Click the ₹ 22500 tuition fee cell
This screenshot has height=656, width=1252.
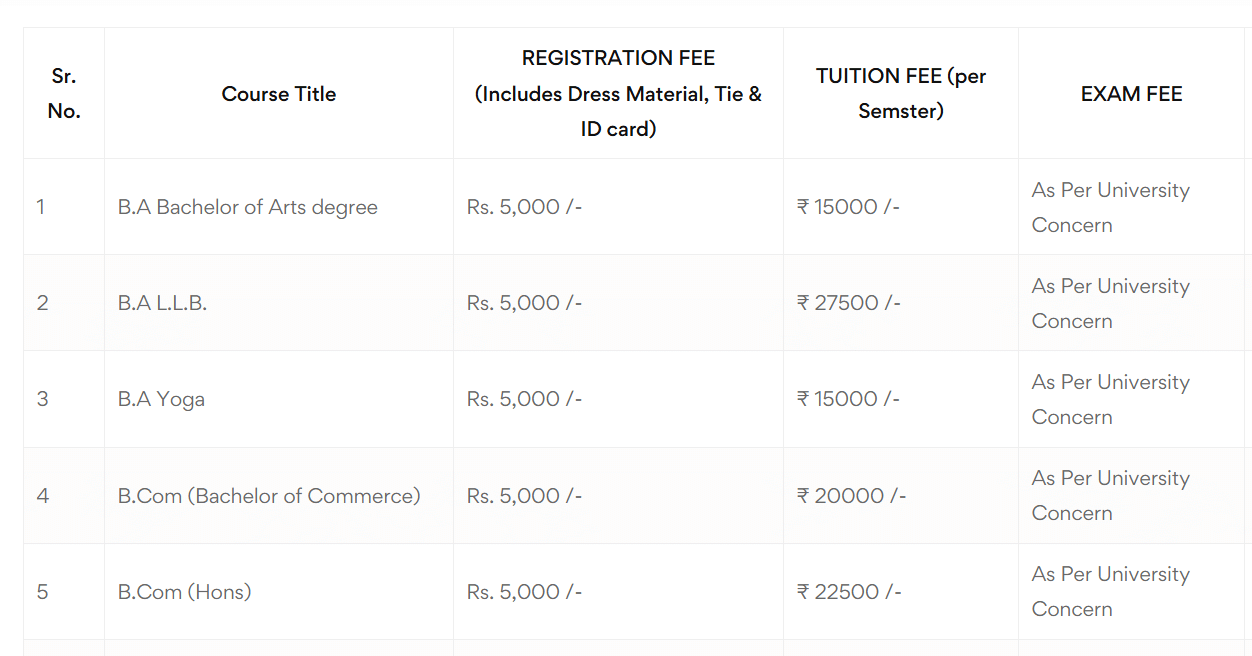click(x=849, y=592)
